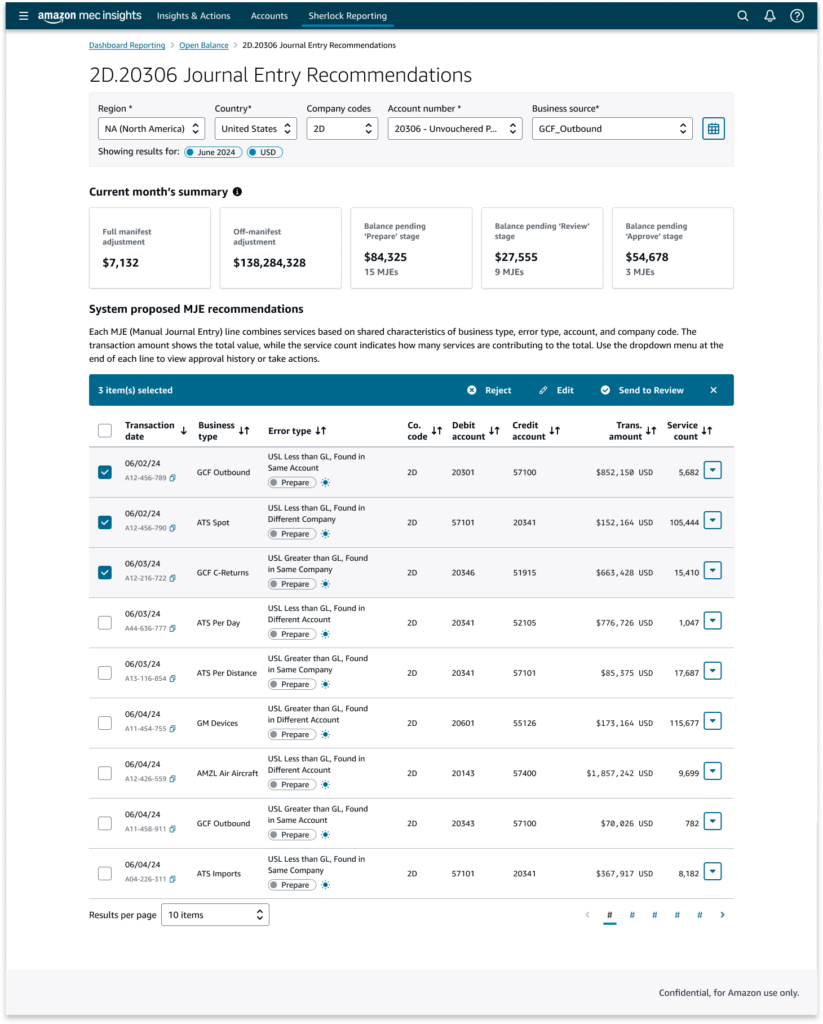Sort by Debit account column

coord(494,430)
